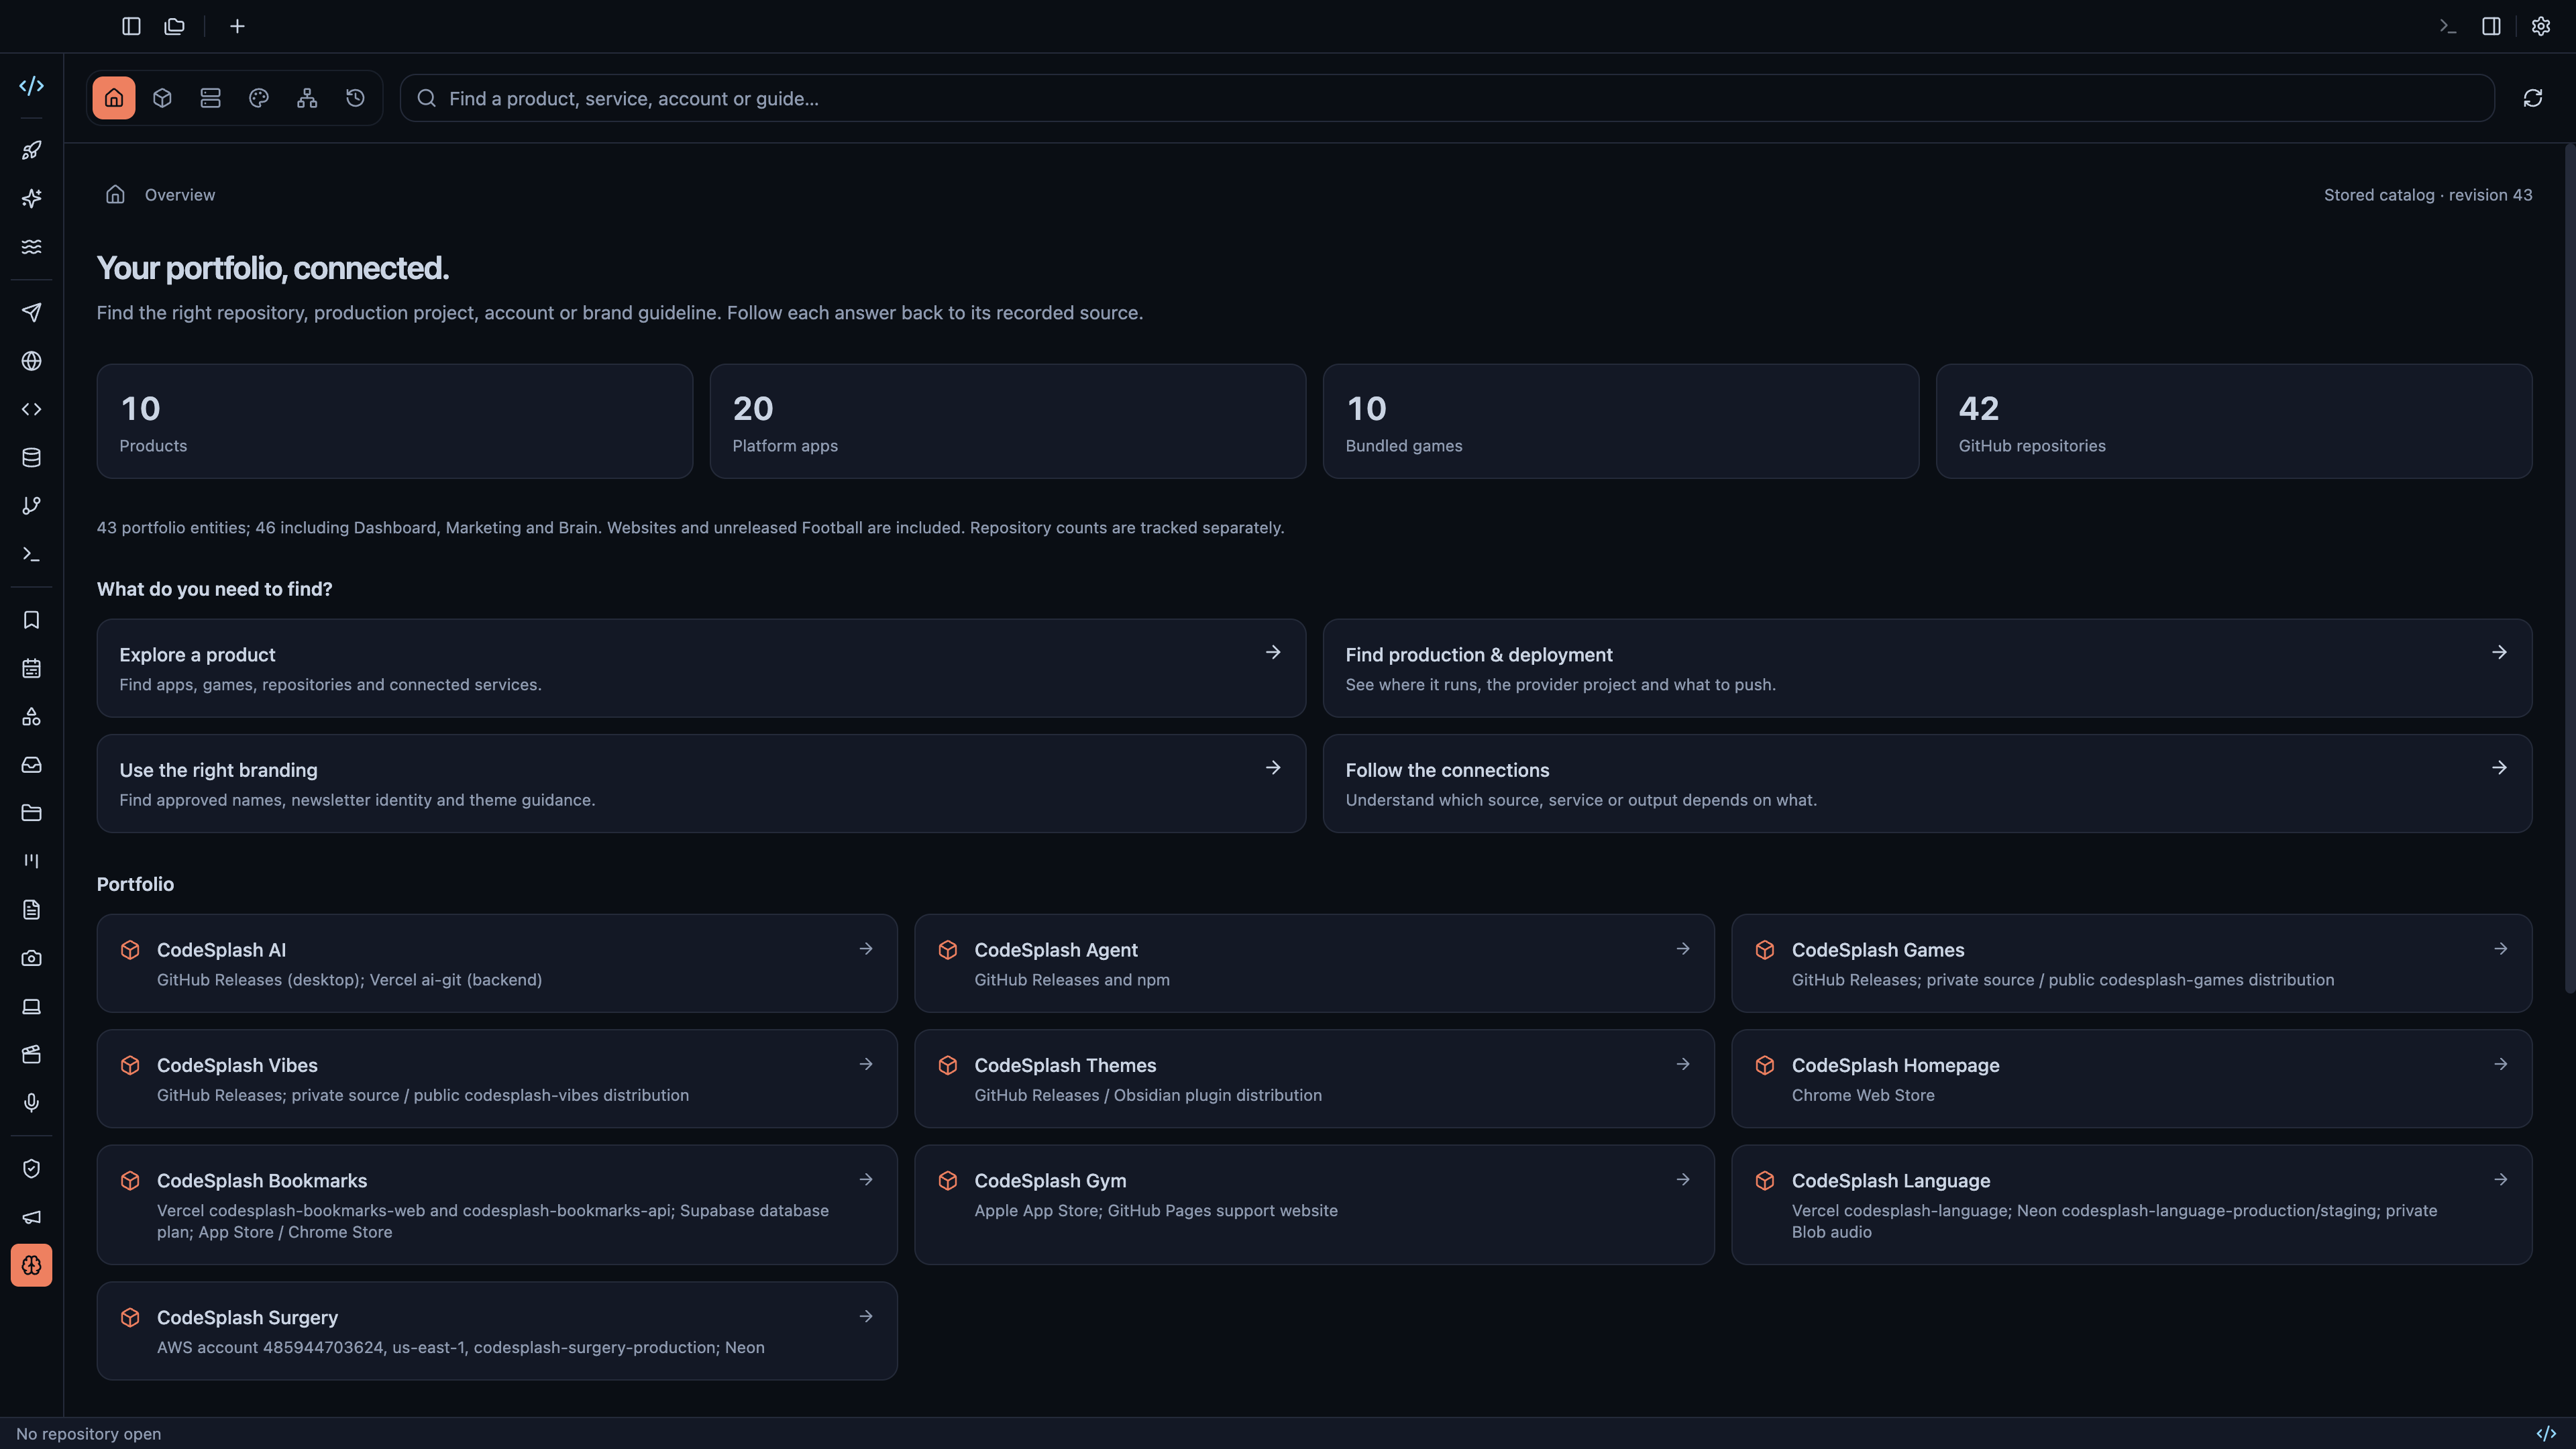The image size is (2576, 1449).
Task: Open the microphone icon in left sidebar
Action: [31, 1102]
